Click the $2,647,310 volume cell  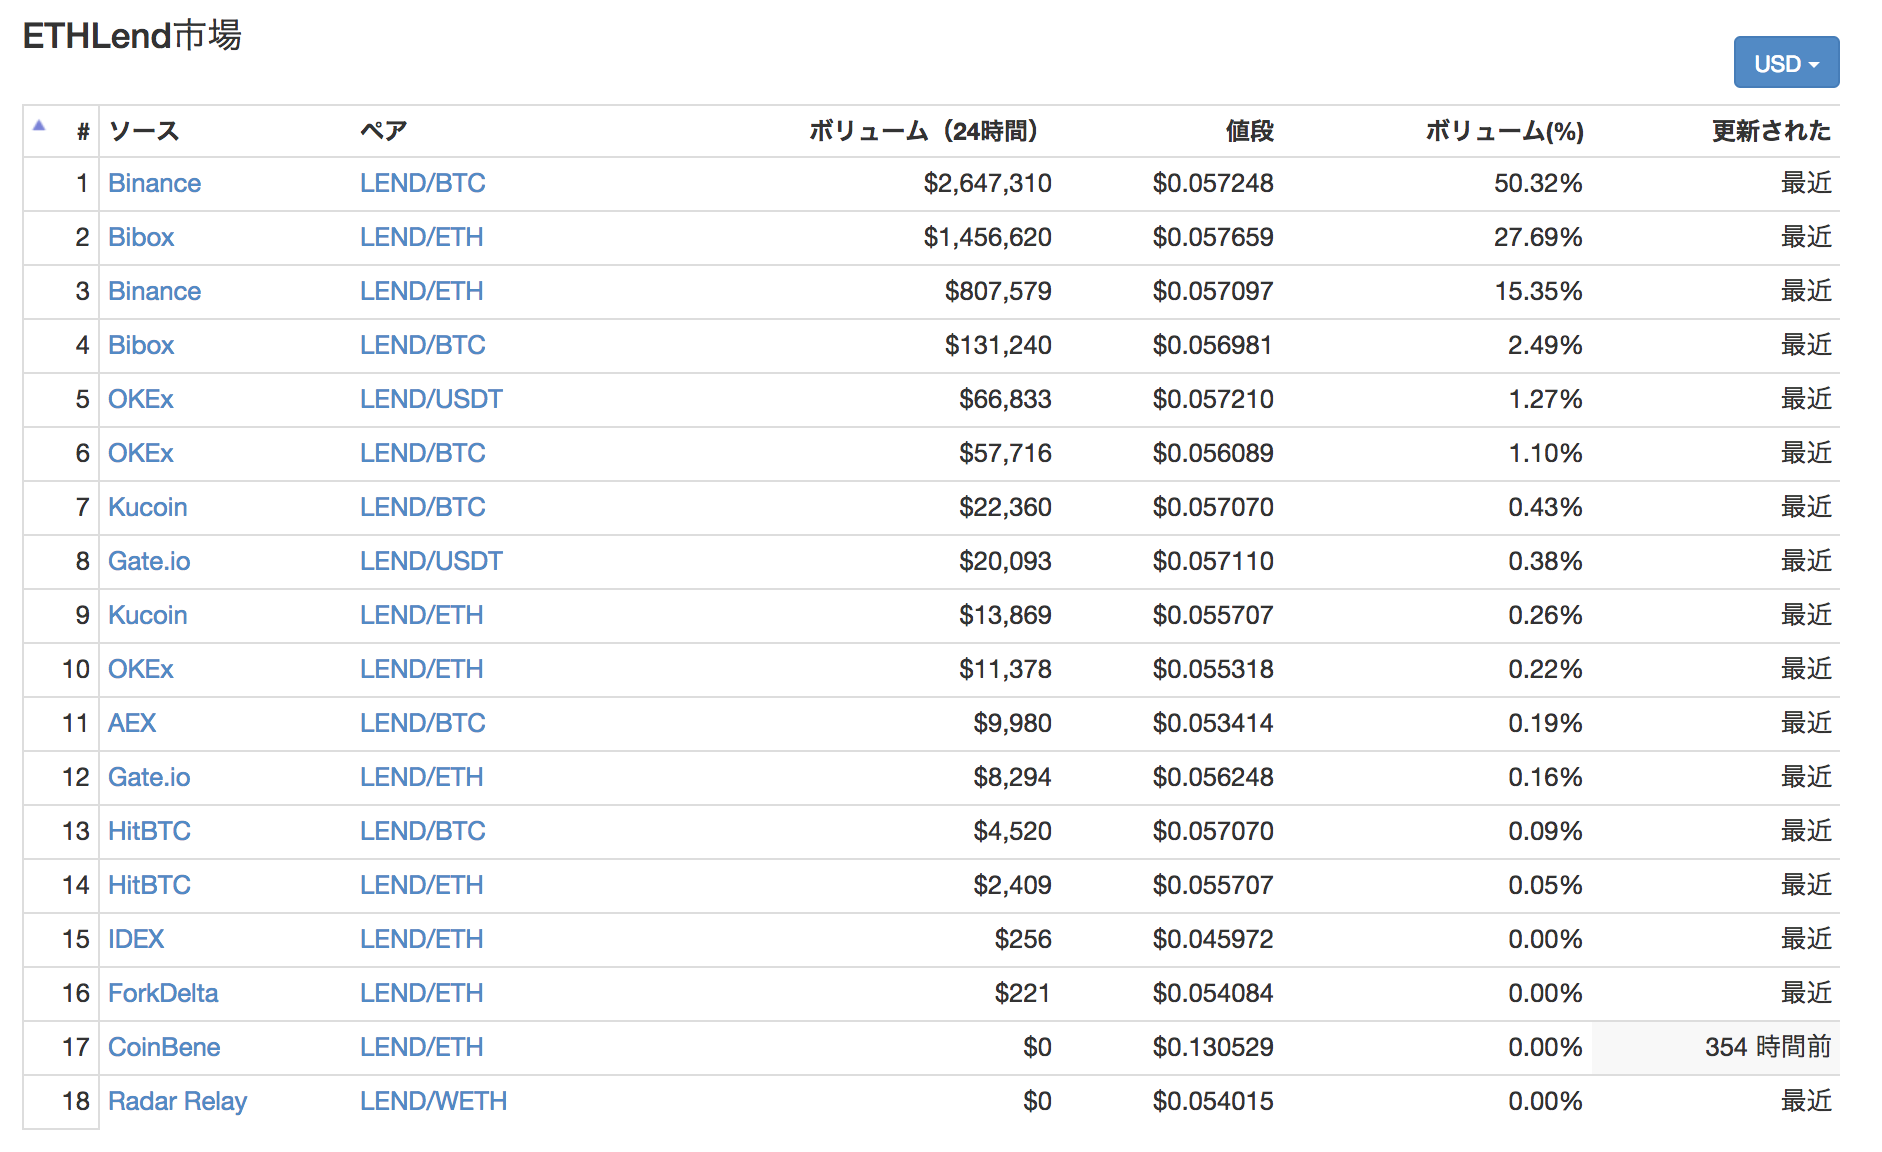987,183
